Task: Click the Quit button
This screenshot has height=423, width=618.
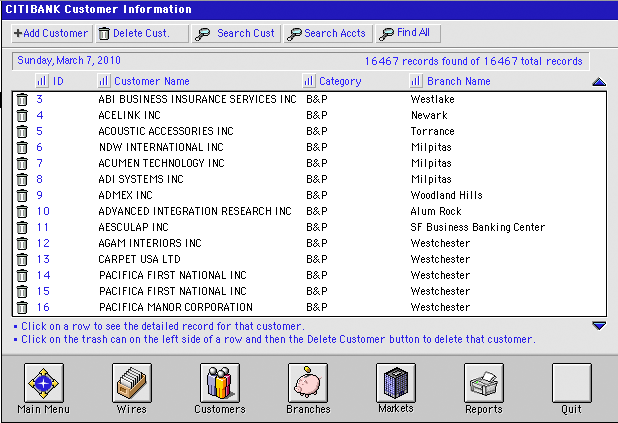Action: pyautogui.click(x=571, y=383)
